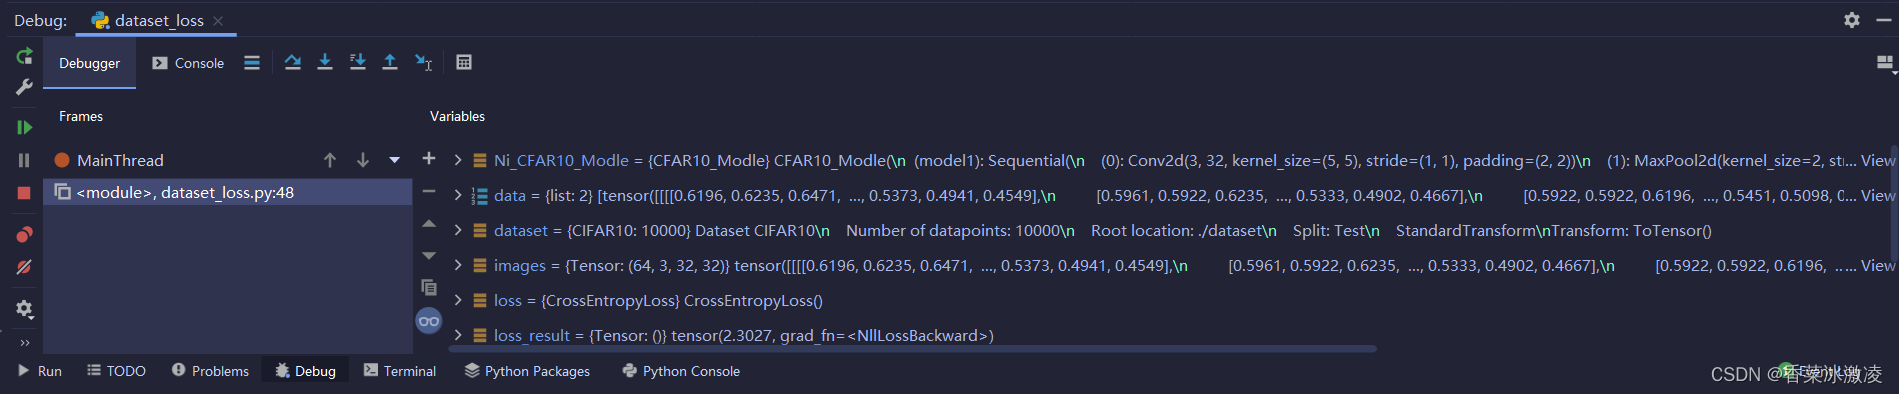1899x394 pixels.
Task: Switch to the Debugger tab
Action: pos(89,63)
